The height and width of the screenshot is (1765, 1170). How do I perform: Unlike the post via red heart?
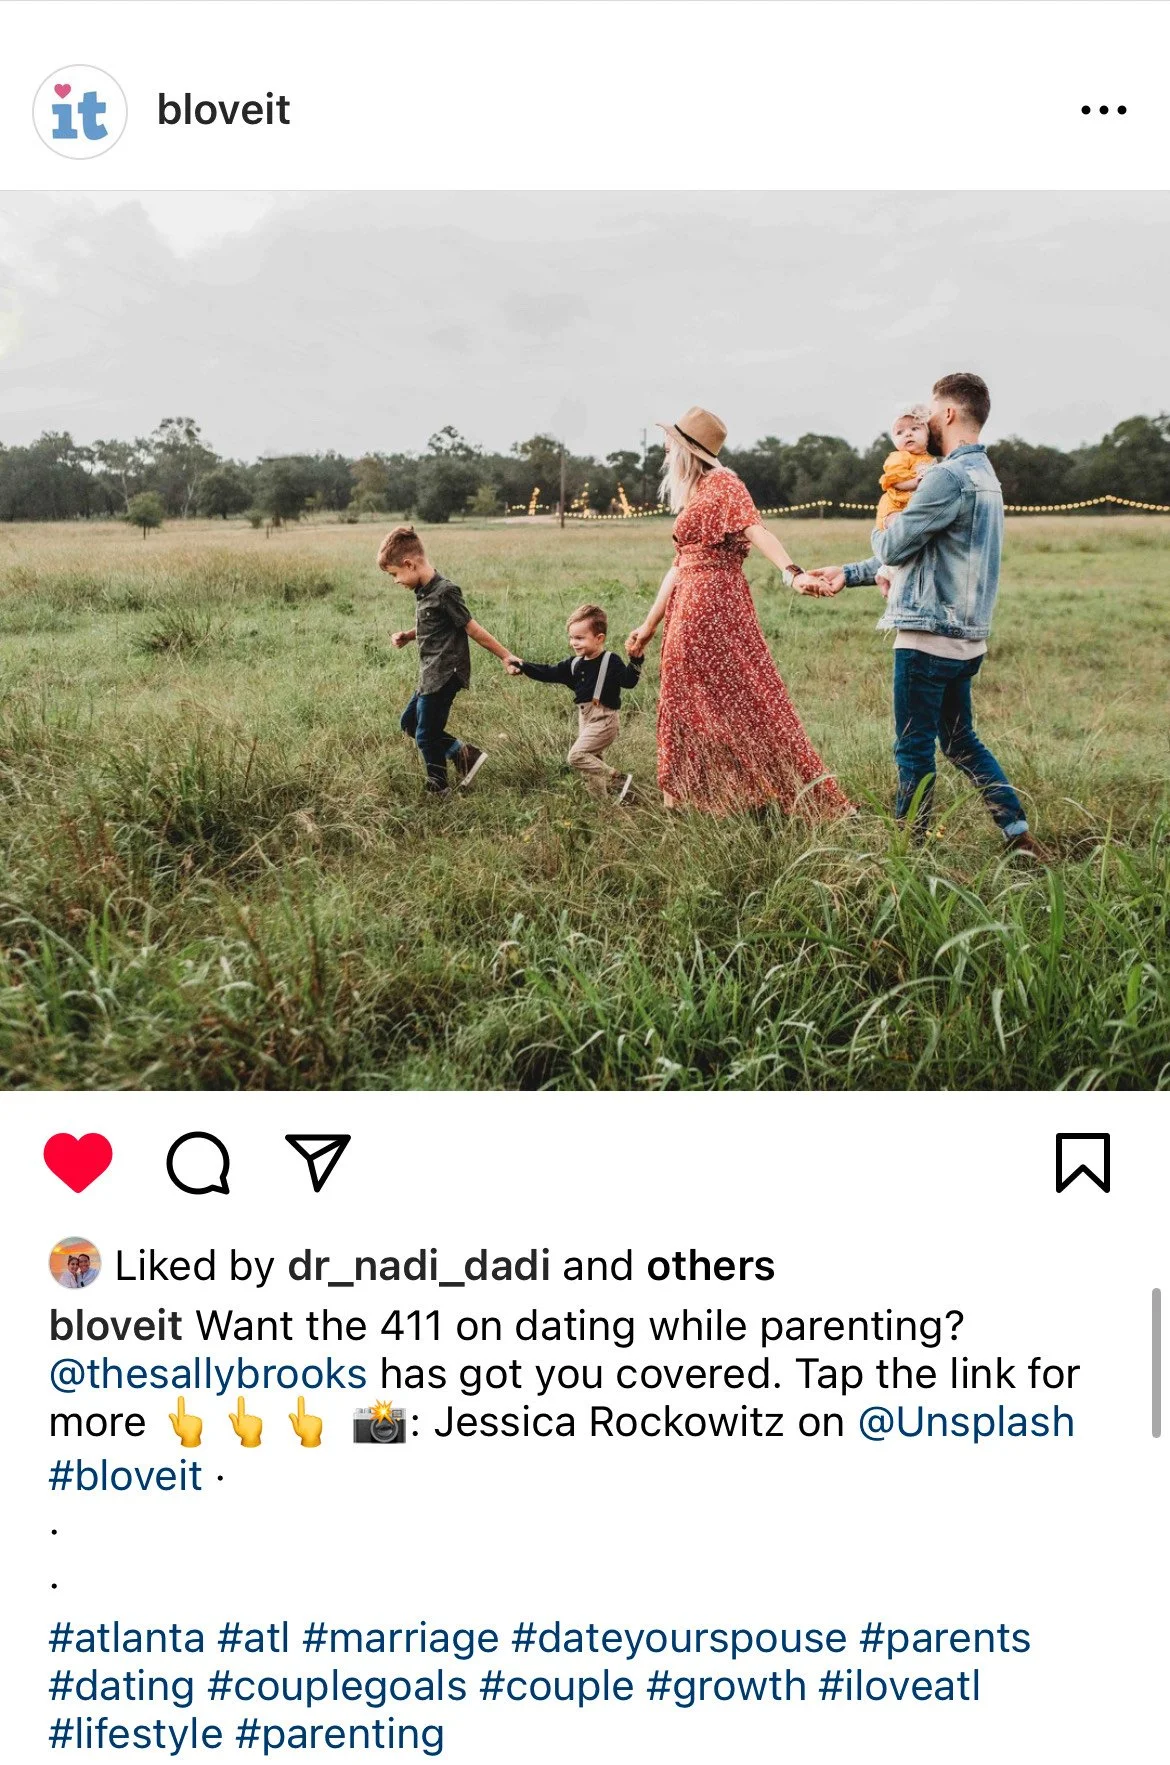click(x=78, y=1162)
